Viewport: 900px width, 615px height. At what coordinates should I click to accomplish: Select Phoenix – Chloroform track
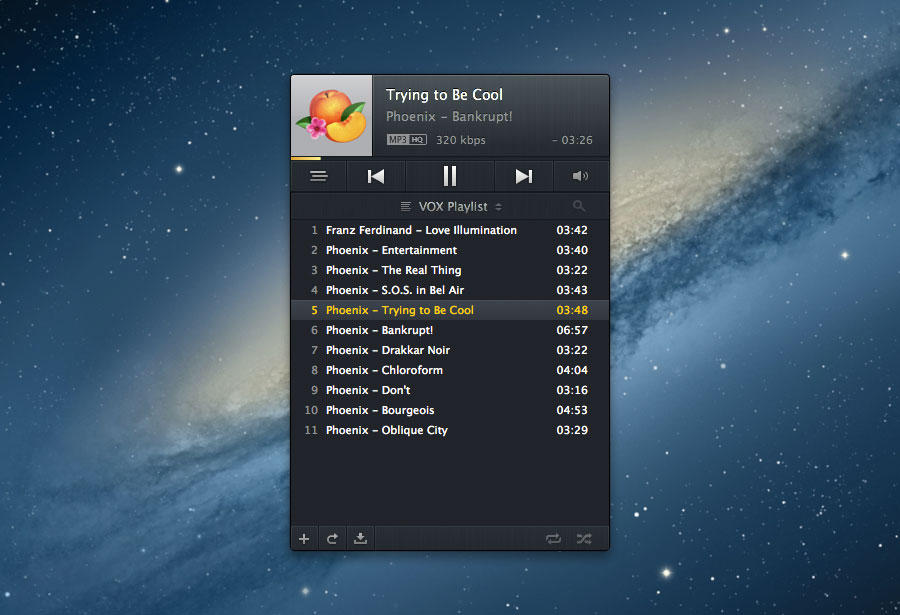450,370
